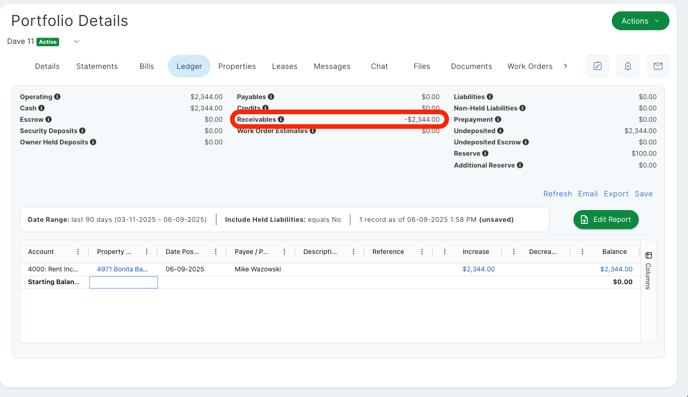This screenshot has height=397, width=688.
Task: Click the $2,344.00 Balance amount link
Action: 616,269
